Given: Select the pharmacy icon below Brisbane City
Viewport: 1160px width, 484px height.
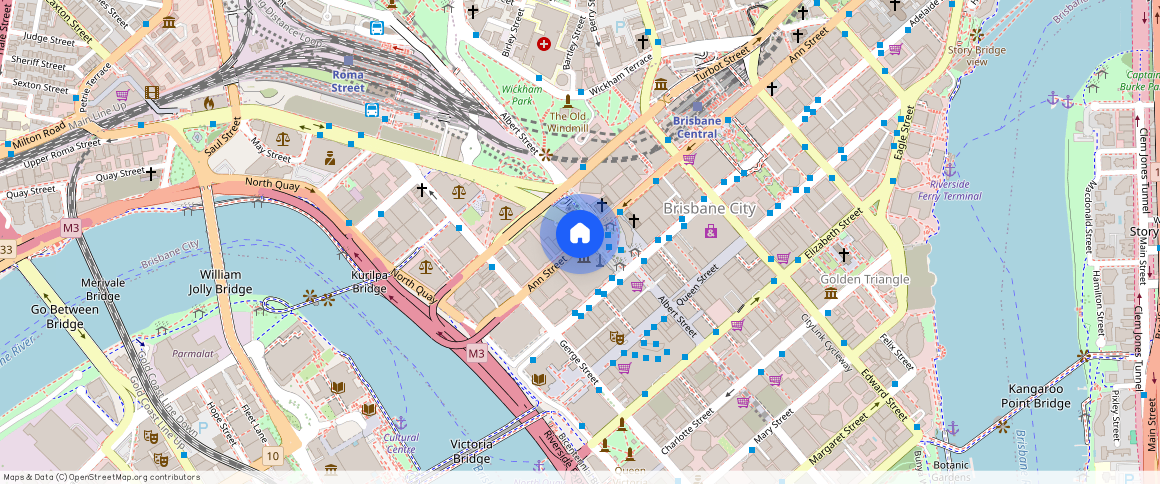Looking at the screenshot, I should coord(711,232).
